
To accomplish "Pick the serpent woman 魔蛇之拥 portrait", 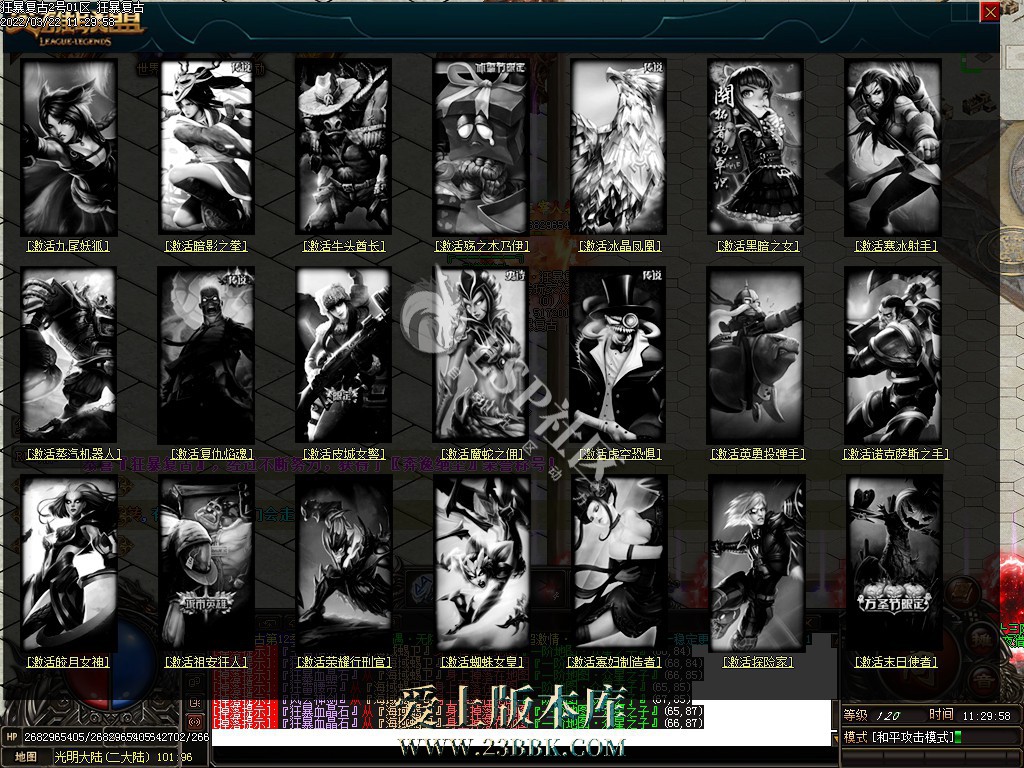I will [x=481, y=355].
